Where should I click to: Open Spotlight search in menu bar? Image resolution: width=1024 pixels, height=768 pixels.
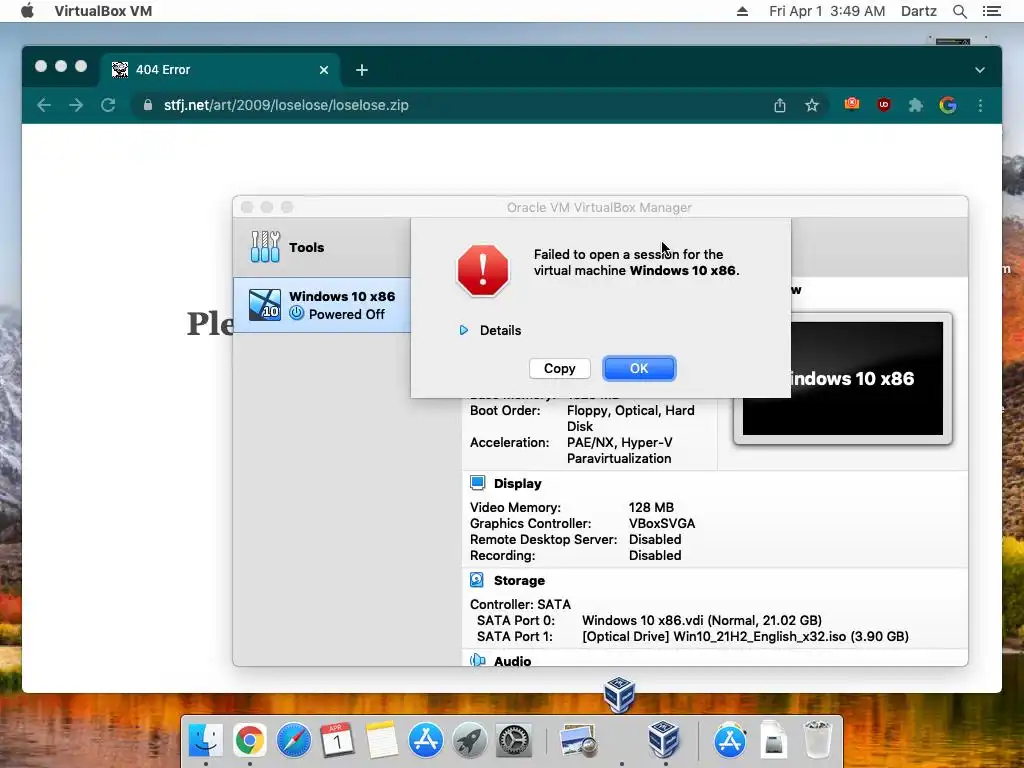[x=959, y=11]
